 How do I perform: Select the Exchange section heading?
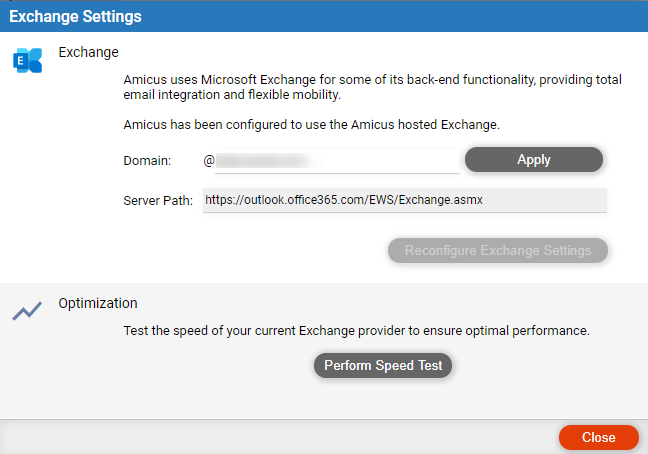88,52
